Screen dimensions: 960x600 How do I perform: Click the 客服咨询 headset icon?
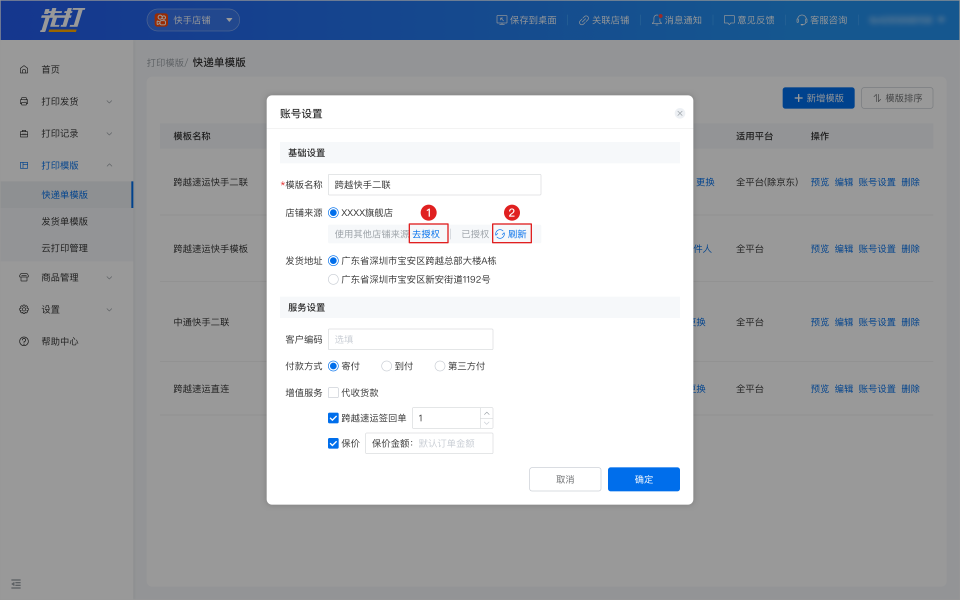(801, 20)
